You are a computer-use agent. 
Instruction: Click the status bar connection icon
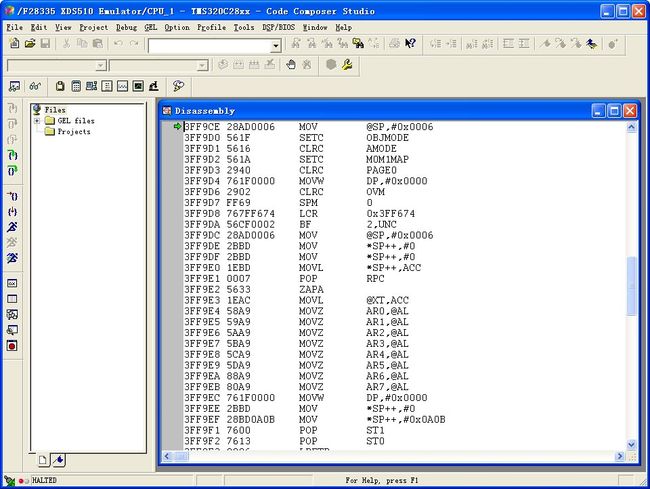9,480
